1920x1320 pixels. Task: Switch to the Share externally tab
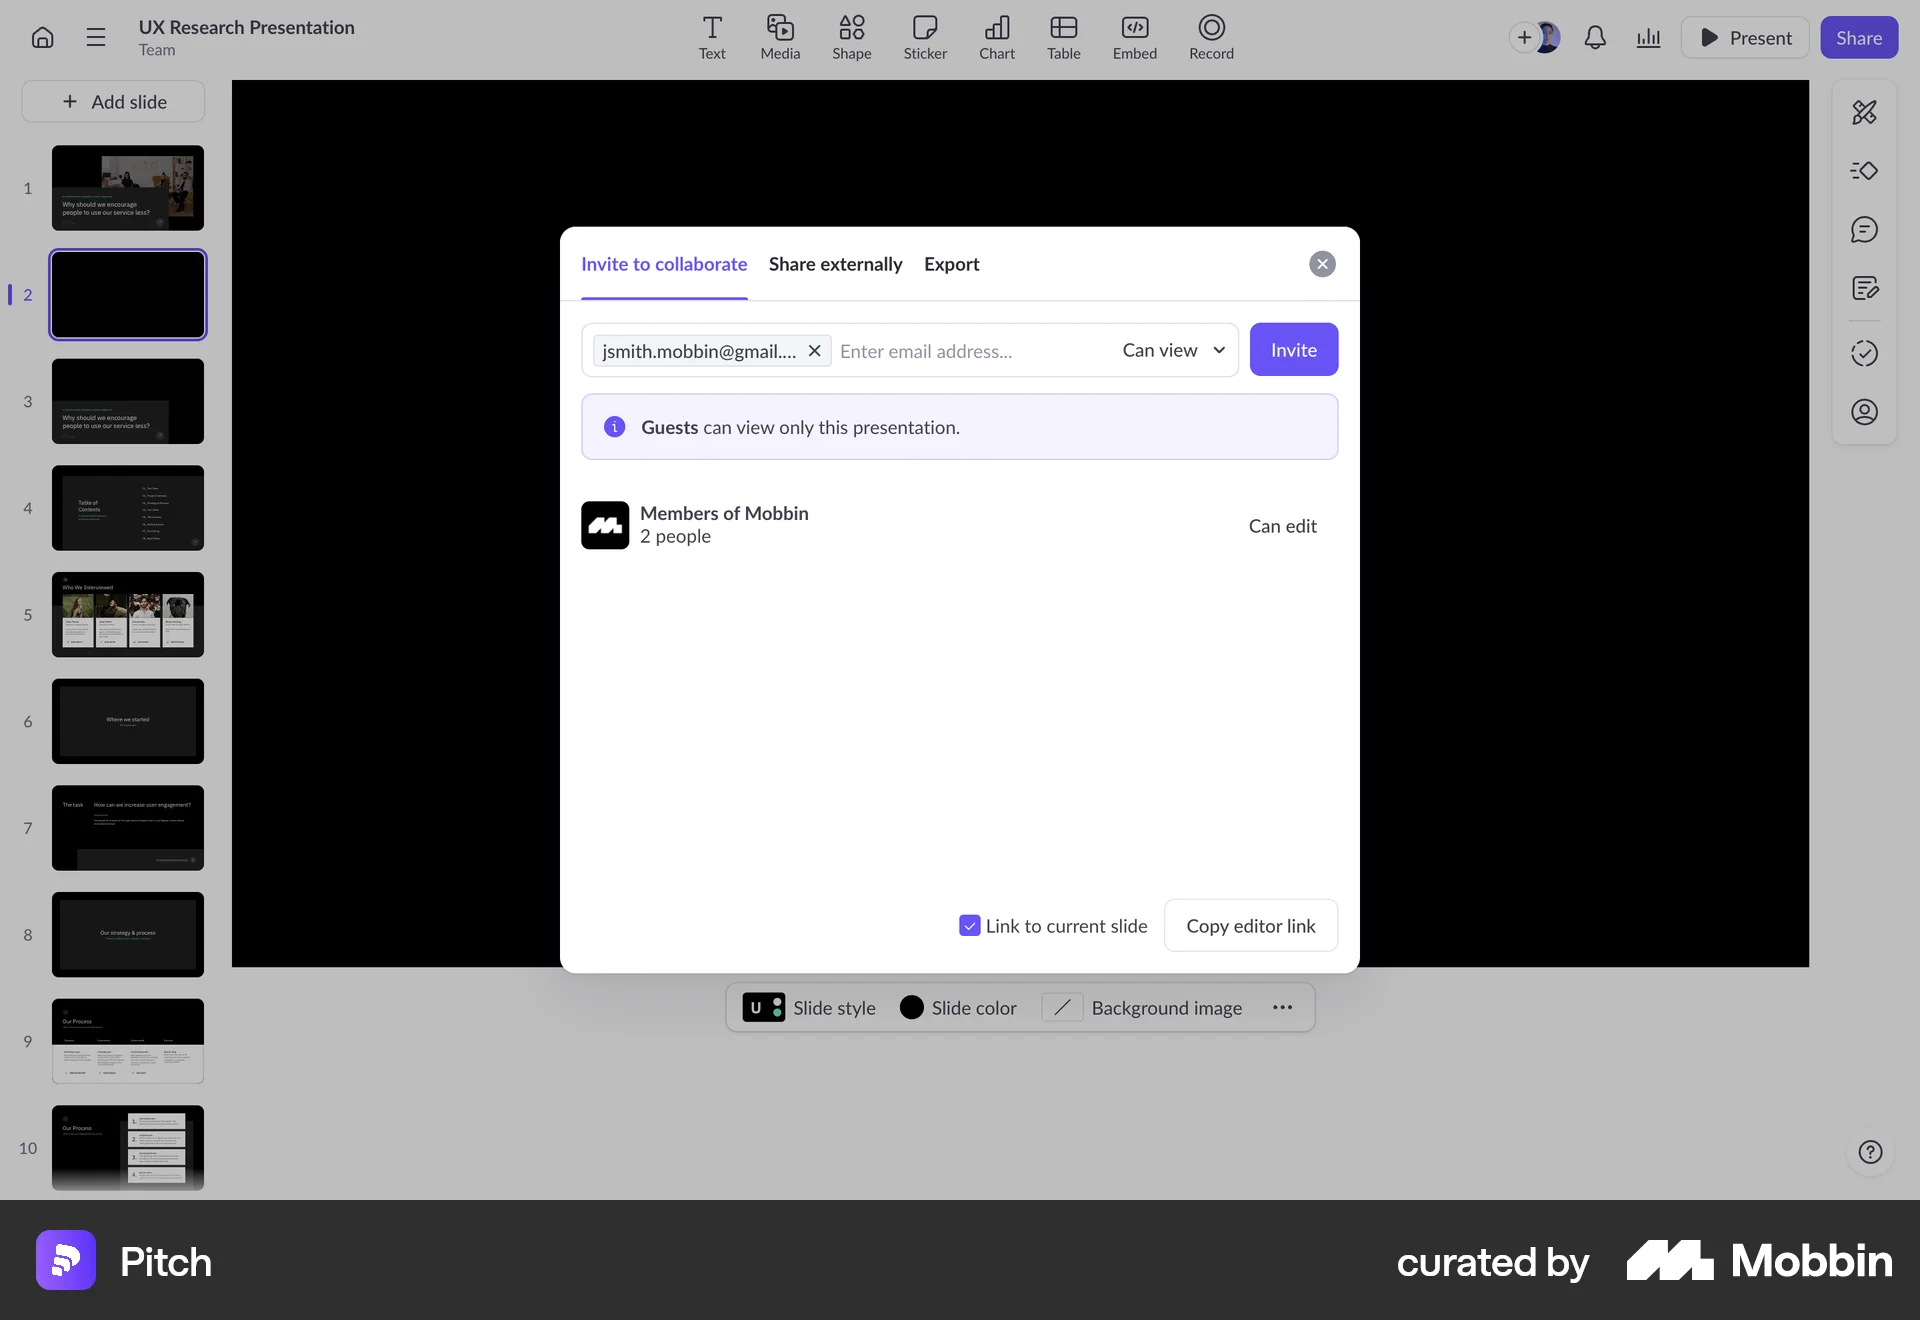point(835,264)
